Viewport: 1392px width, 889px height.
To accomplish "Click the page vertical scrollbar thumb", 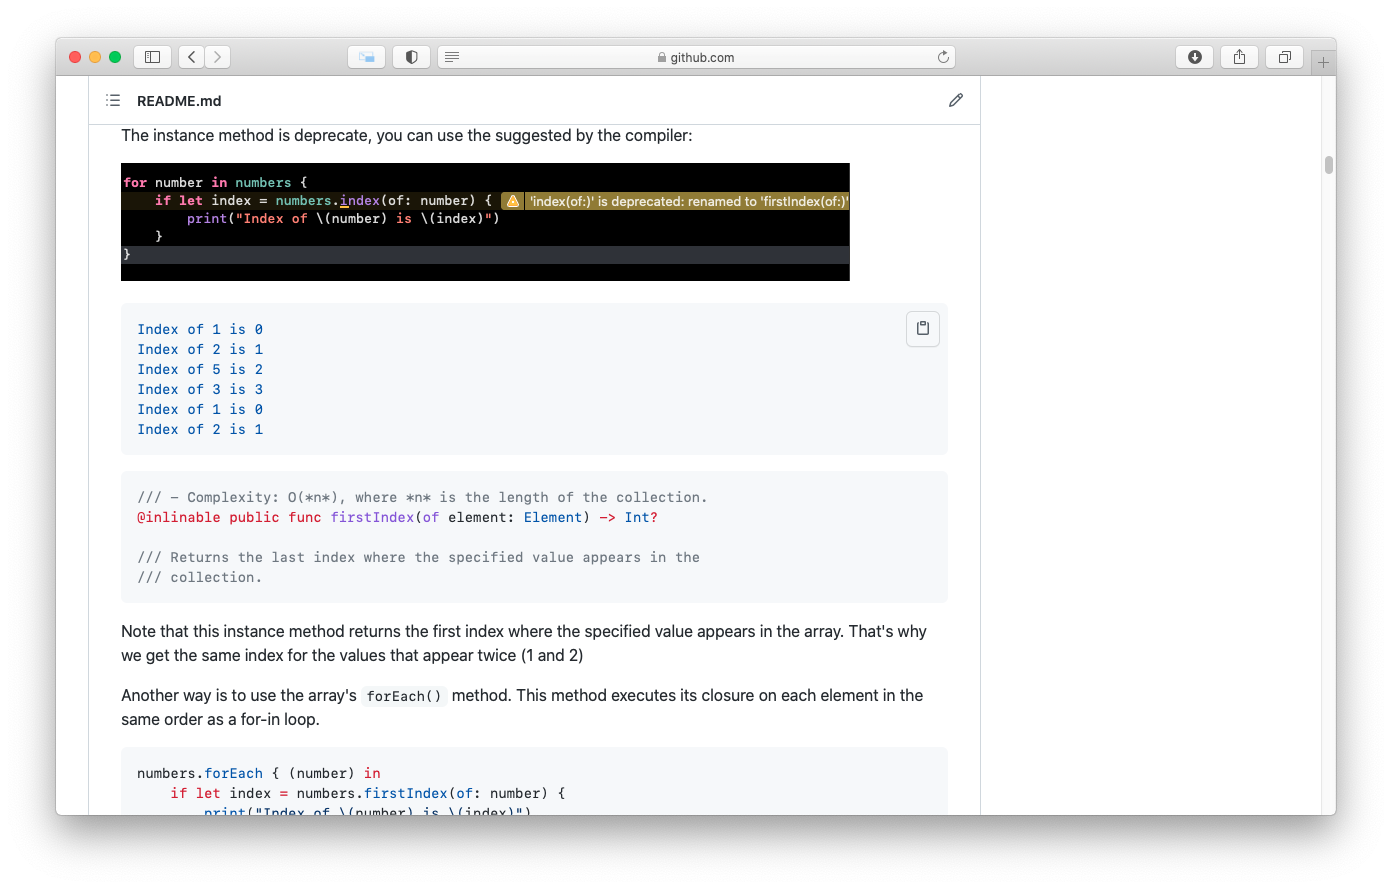I will pos(1328,165).
